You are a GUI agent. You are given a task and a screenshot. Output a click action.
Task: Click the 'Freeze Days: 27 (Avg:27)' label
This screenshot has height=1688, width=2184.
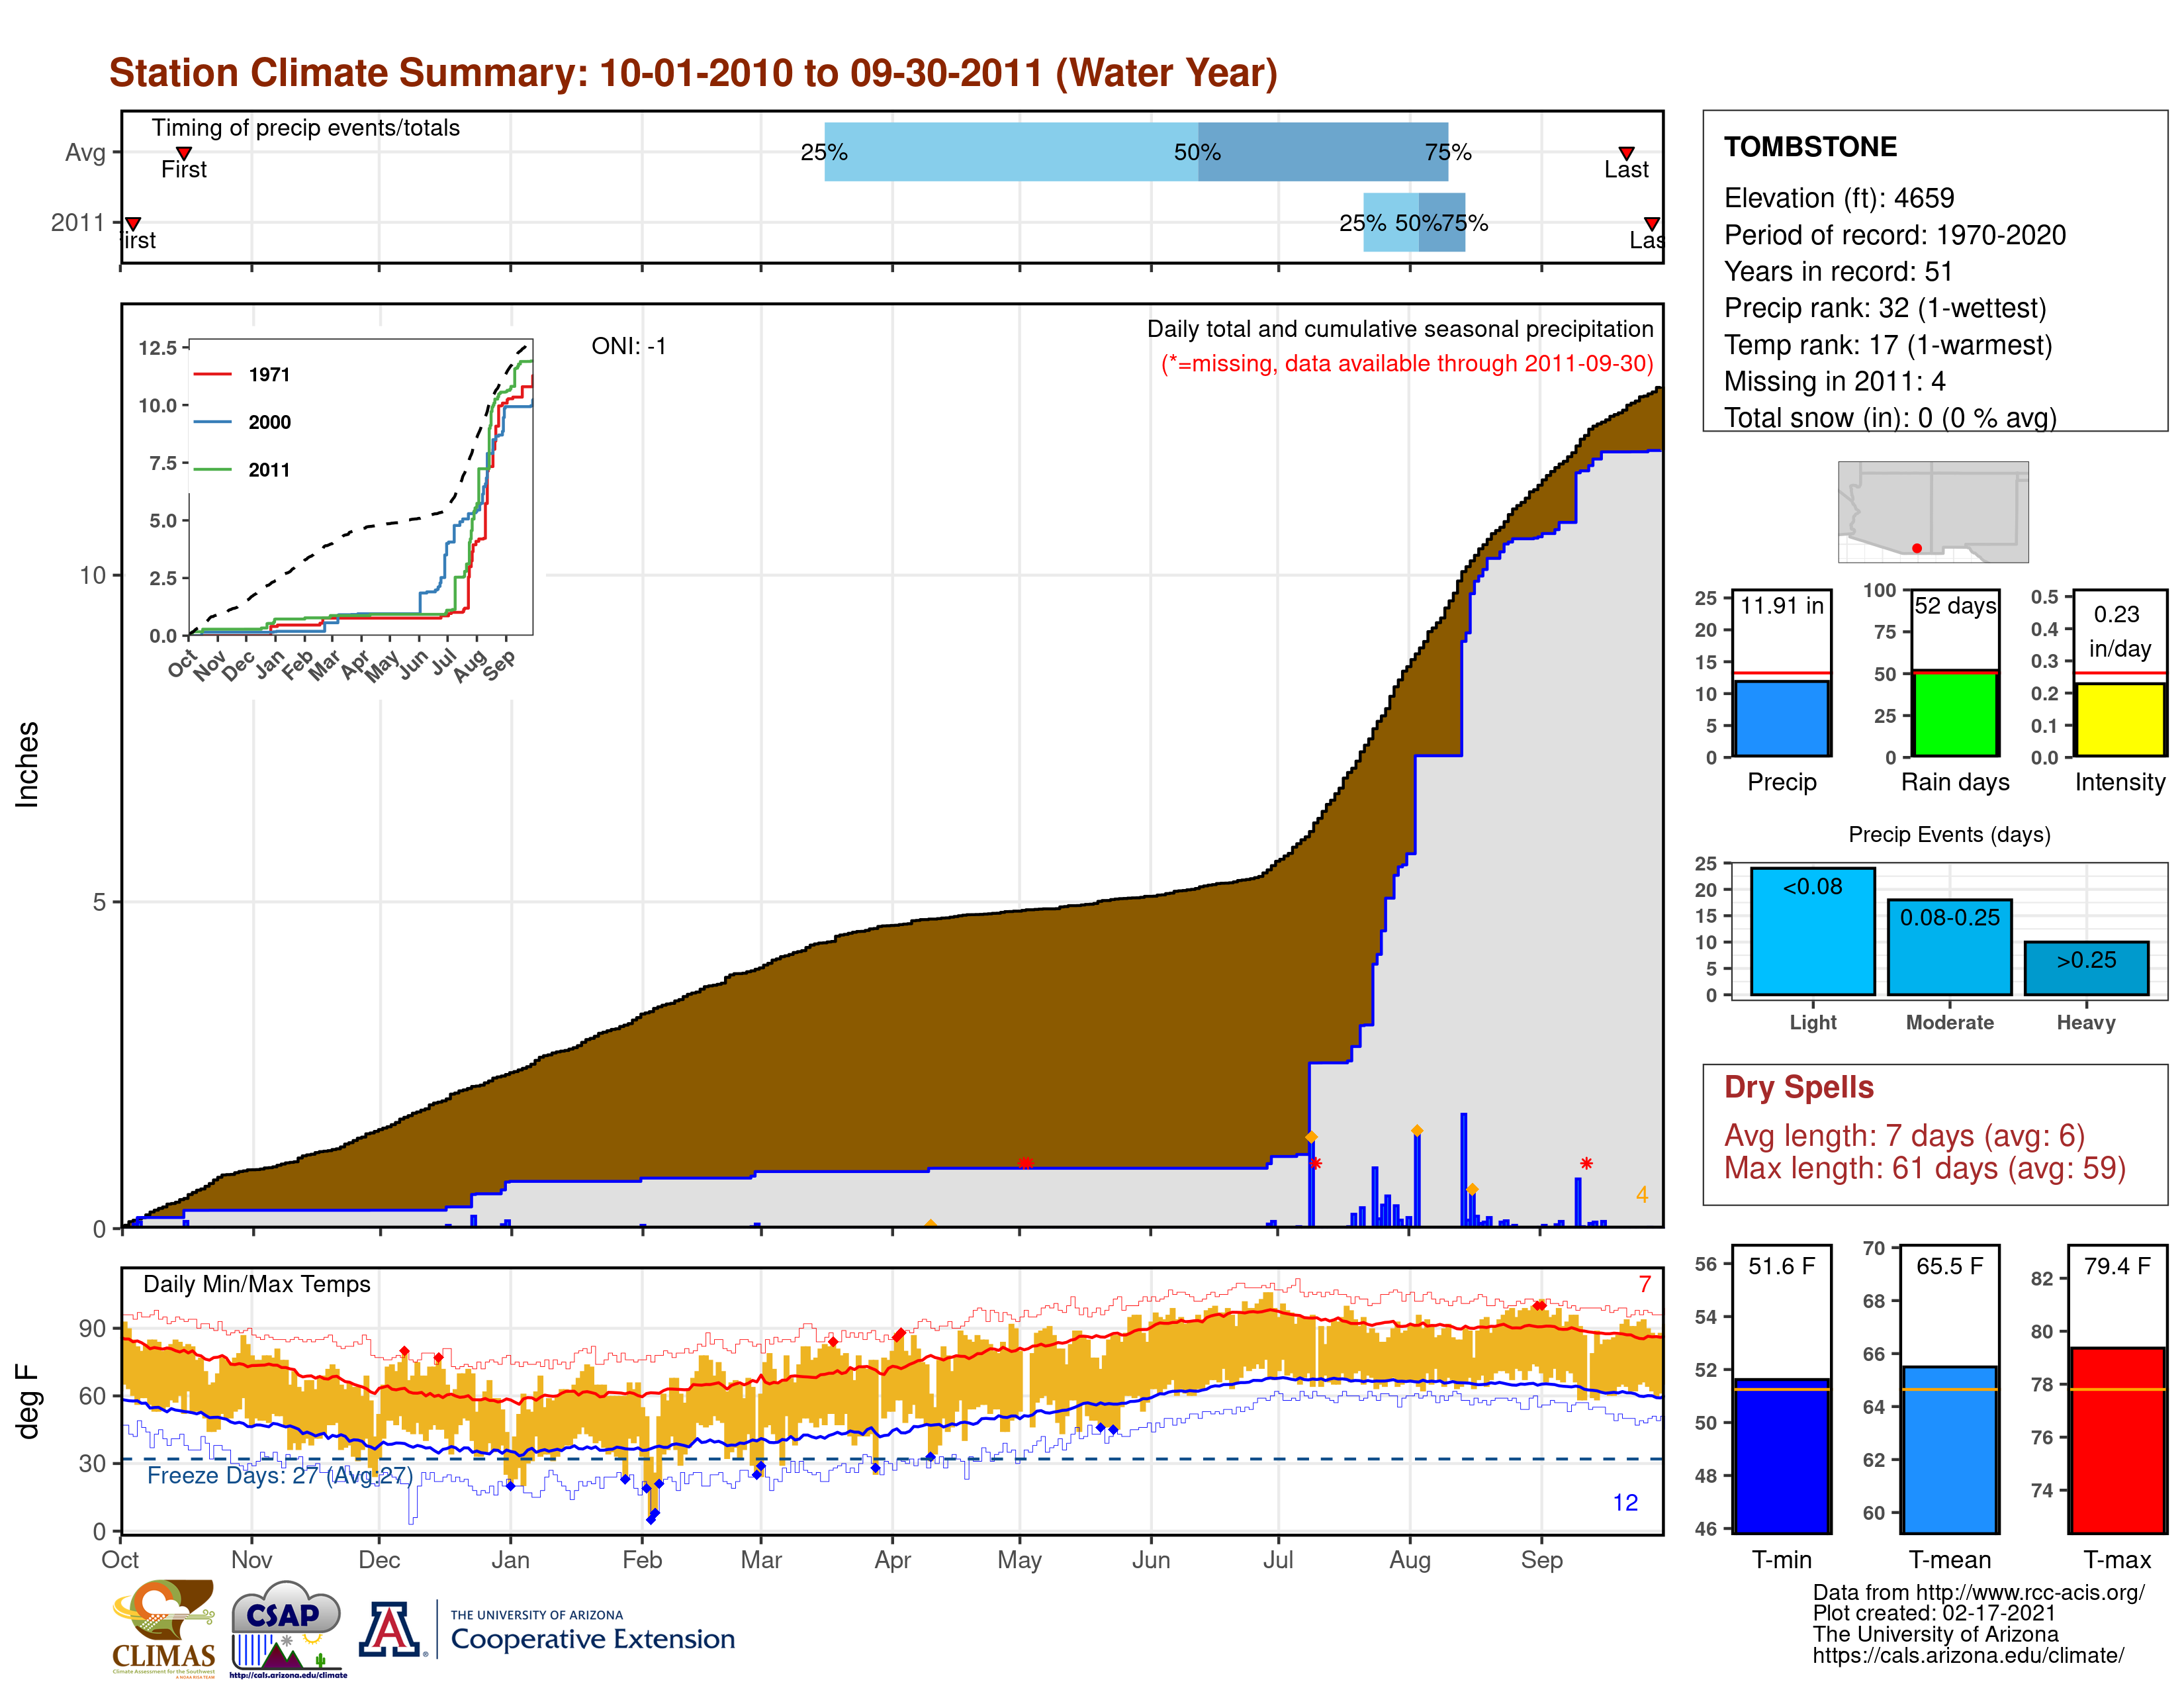pos(280,1475)
